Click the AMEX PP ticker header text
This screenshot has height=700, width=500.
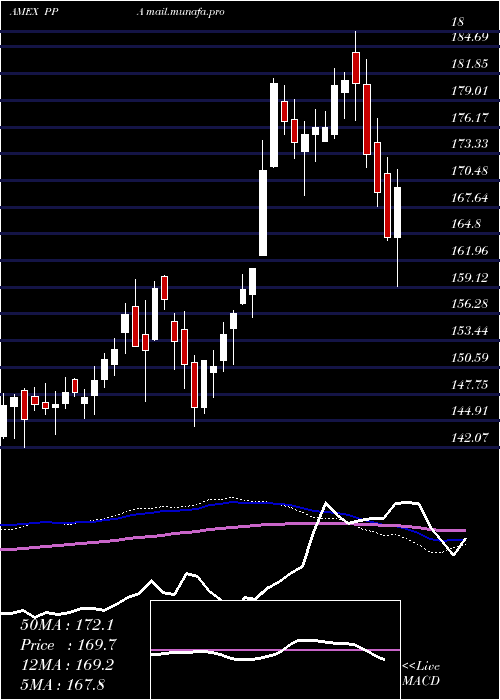[x=34, y=12]
